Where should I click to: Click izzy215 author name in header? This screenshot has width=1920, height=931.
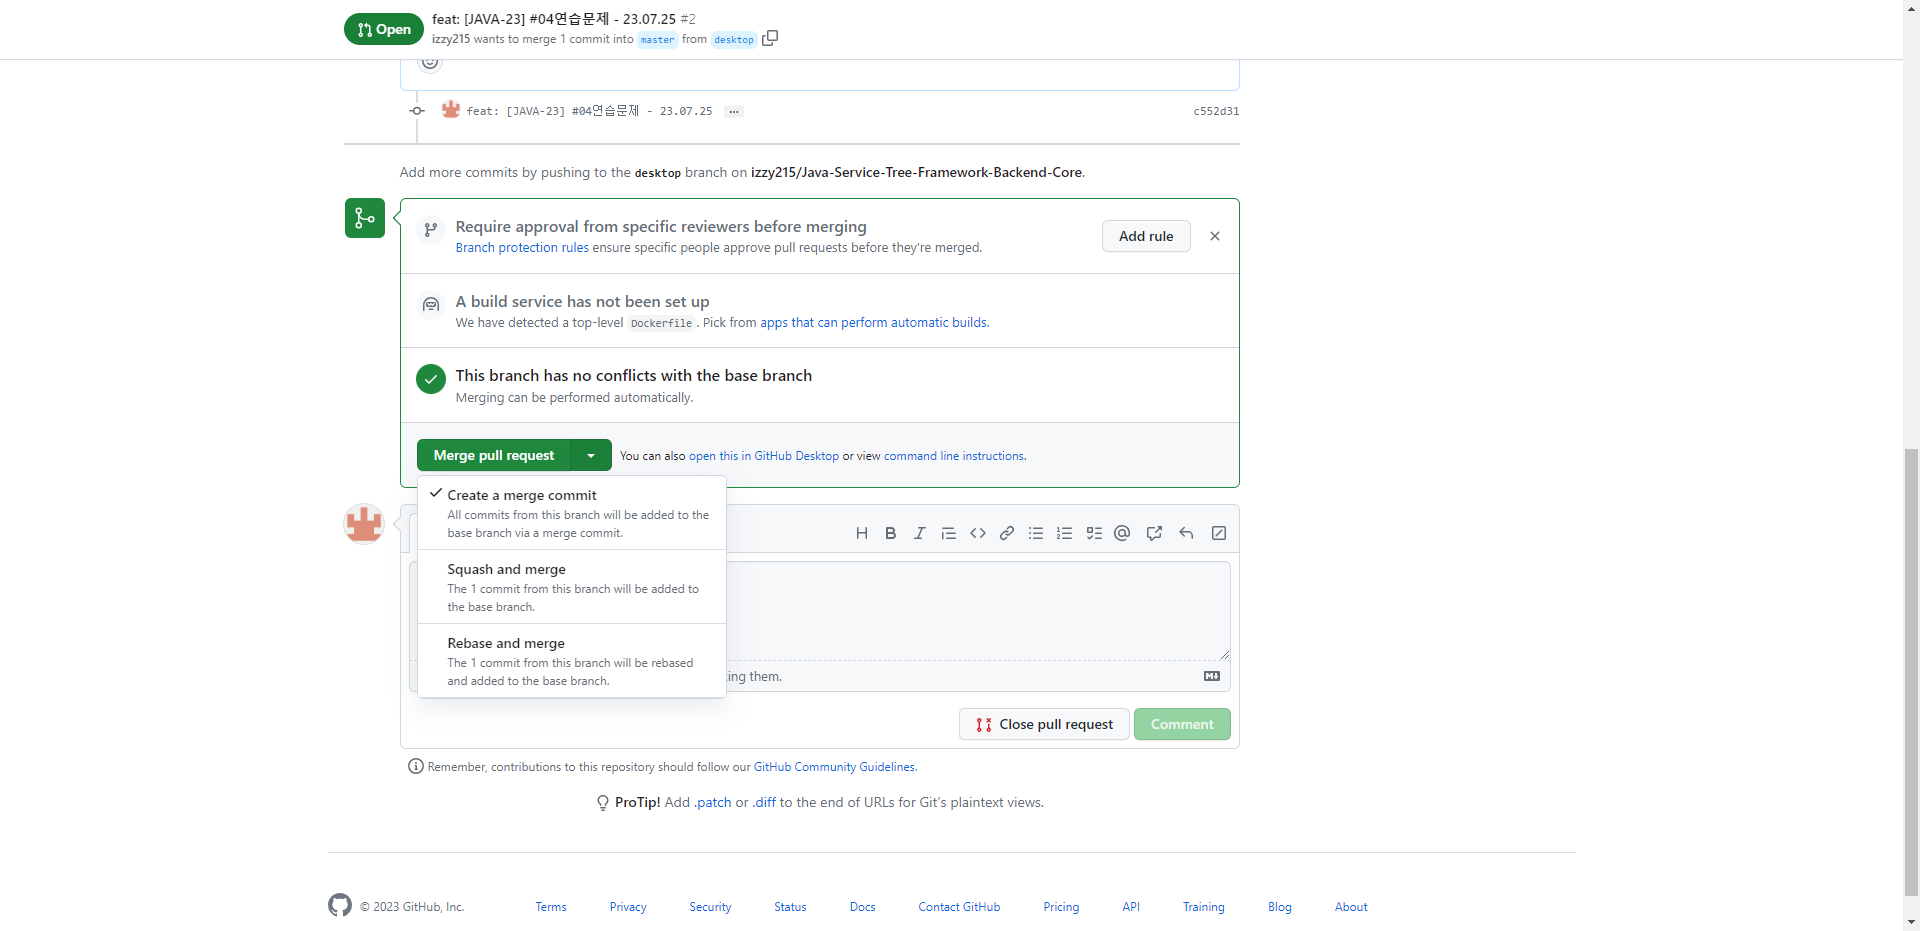[x=451, y=39]
